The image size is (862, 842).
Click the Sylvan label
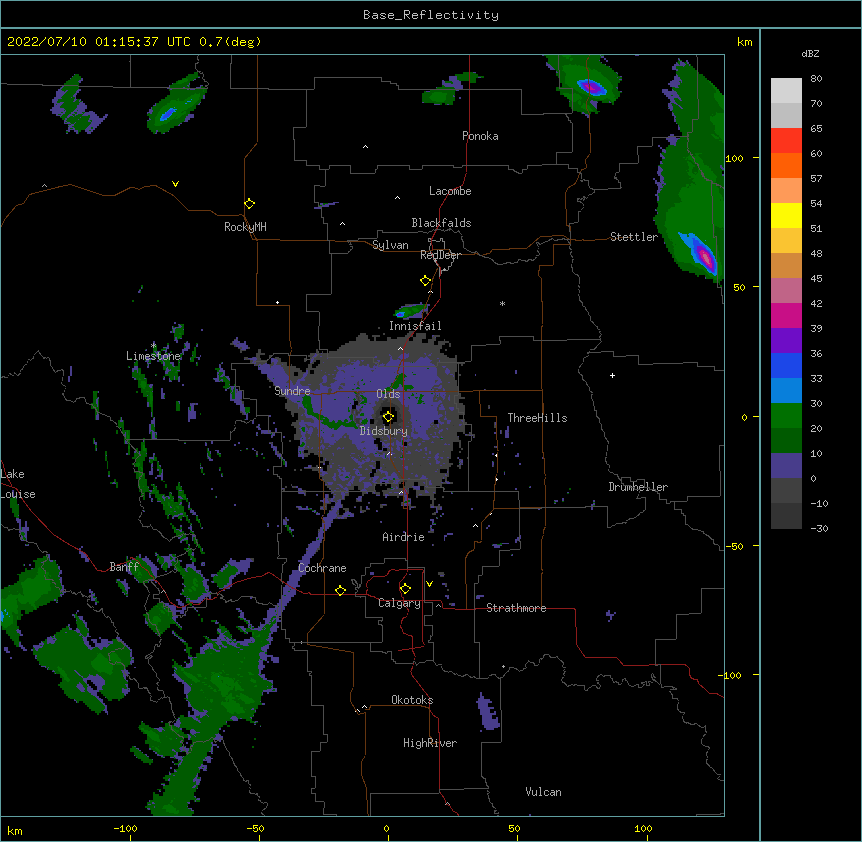[x=390, y=245]
